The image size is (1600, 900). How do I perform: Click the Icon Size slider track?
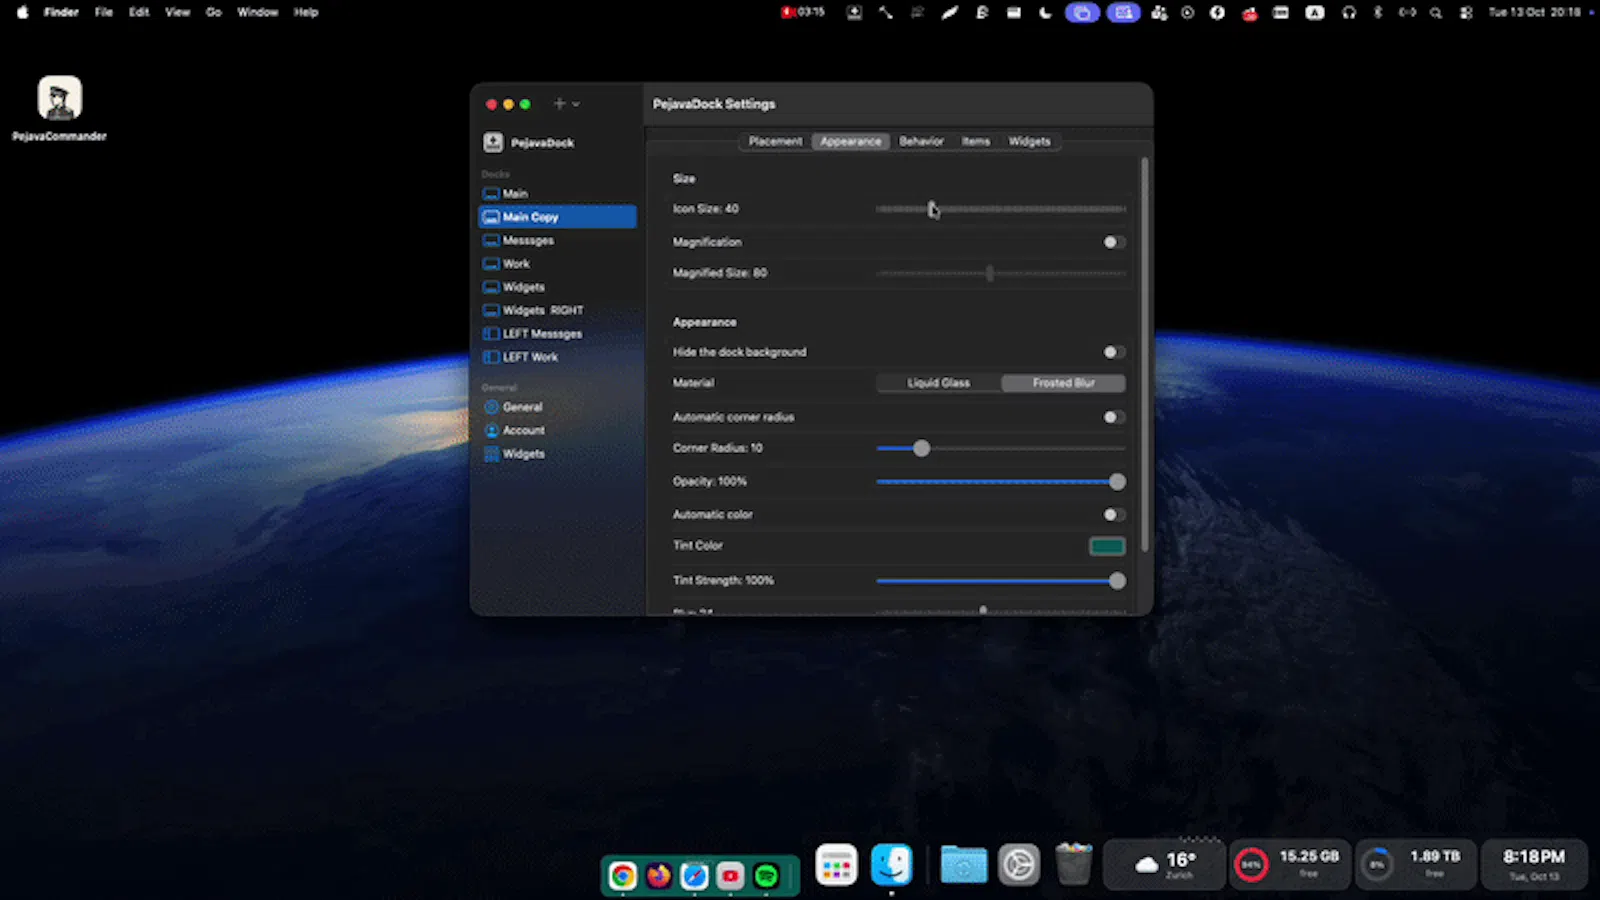tap(1001, 209)
